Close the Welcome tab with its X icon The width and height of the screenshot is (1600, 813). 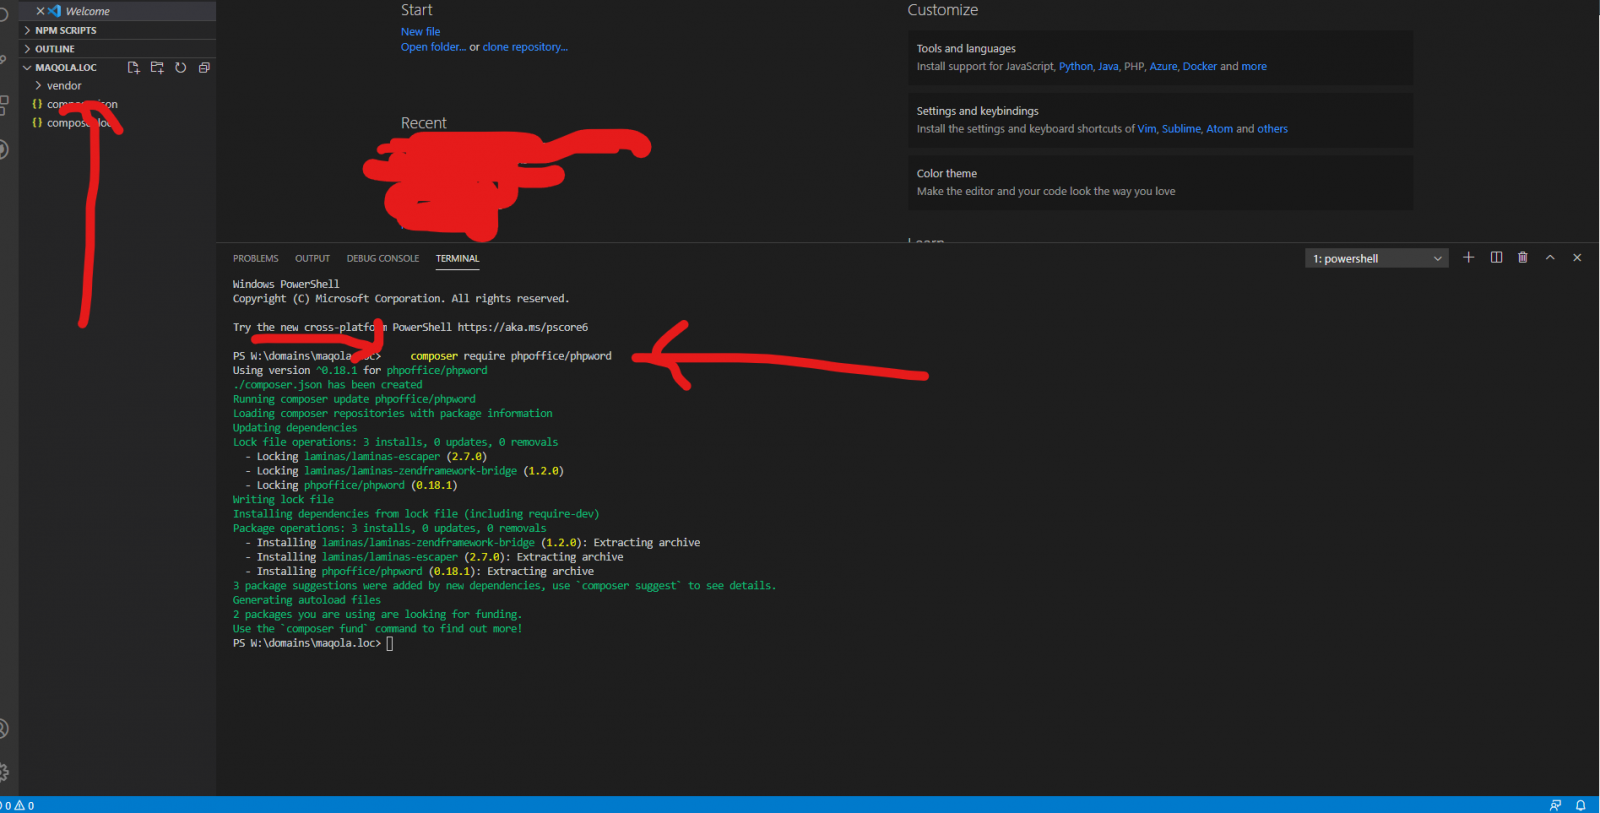[40, 11]
